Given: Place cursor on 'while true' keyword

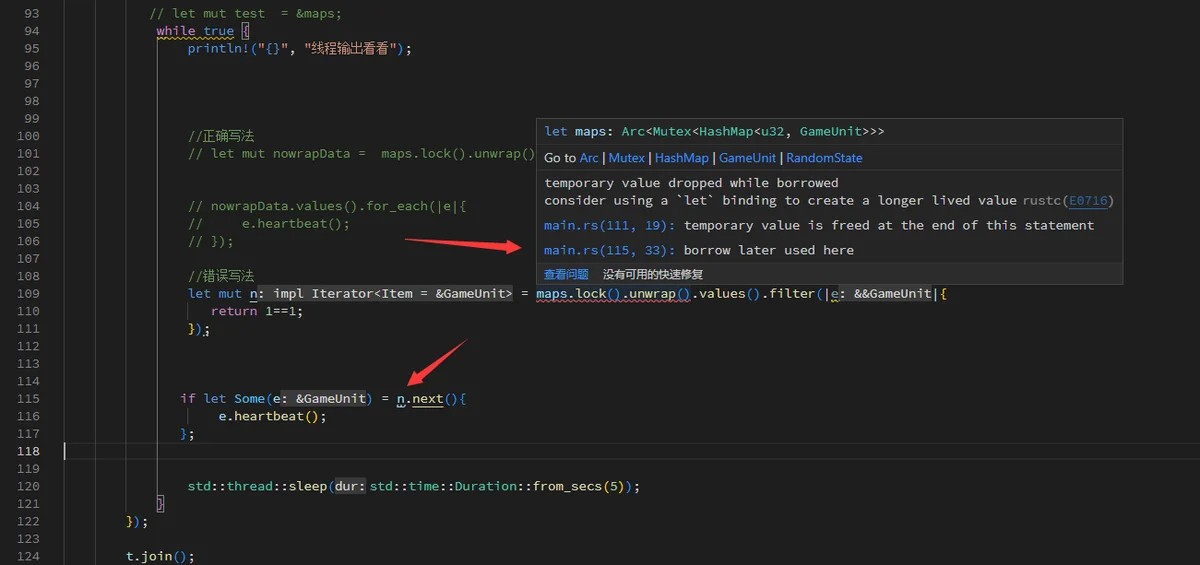Looking at the screenshot, I should [x=195, y=31].
